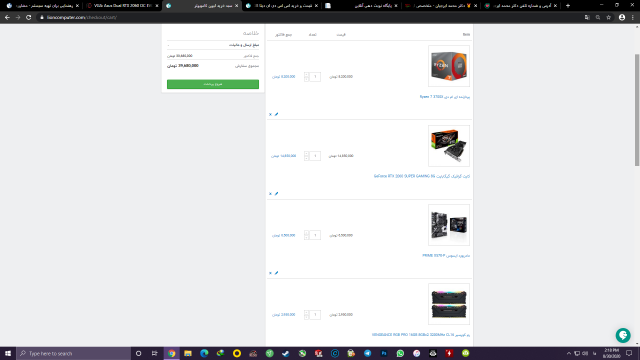This screenshot has width=640, height=360.
Task: Open the Windows notification center
Action: [629, 353]
